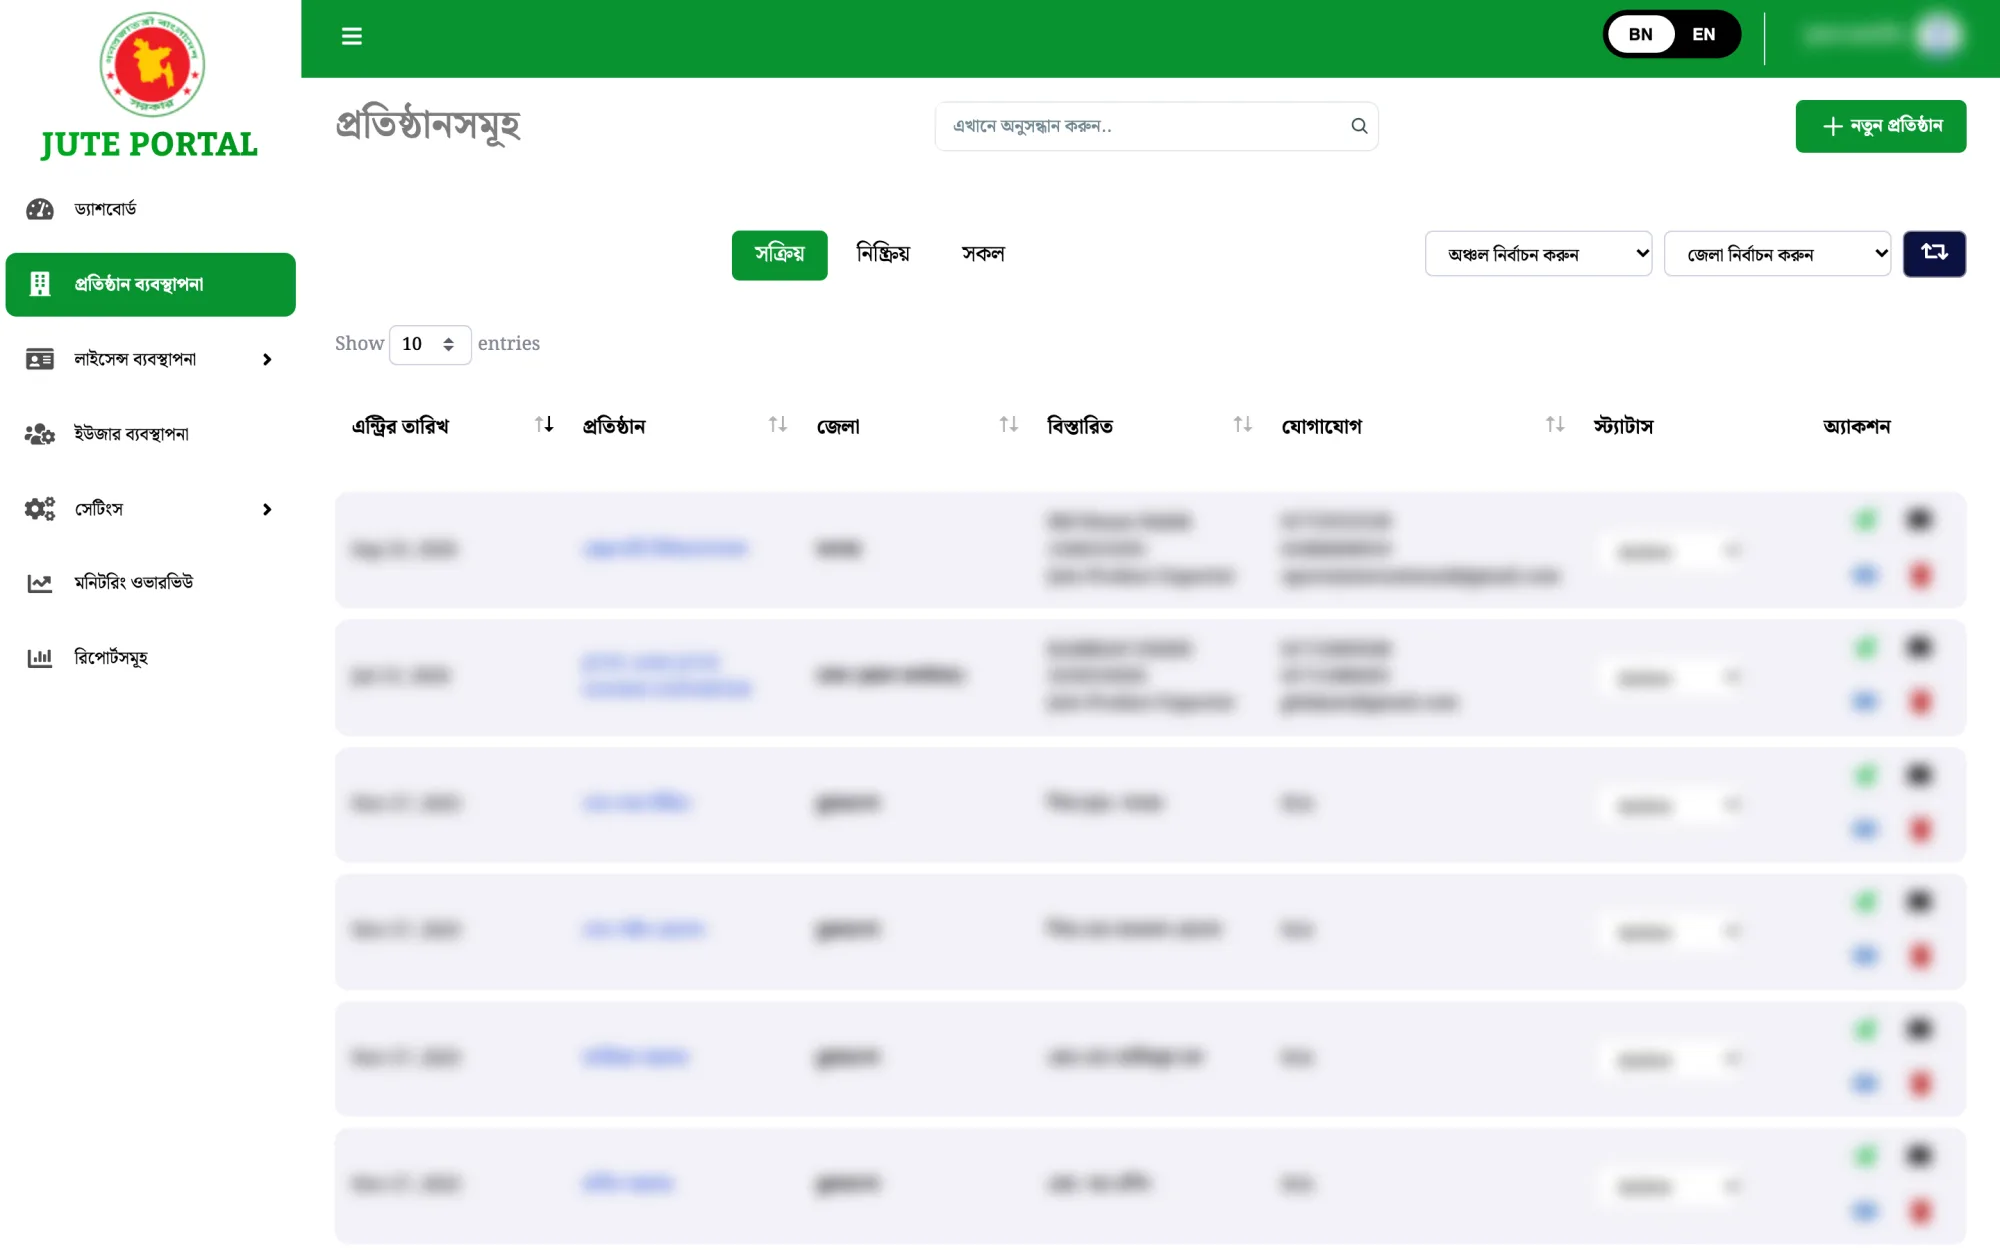Screen dimensions: 2000x1250
Task: Select the নিষ্ক্রিয় tab
Action: click(883, 255)
